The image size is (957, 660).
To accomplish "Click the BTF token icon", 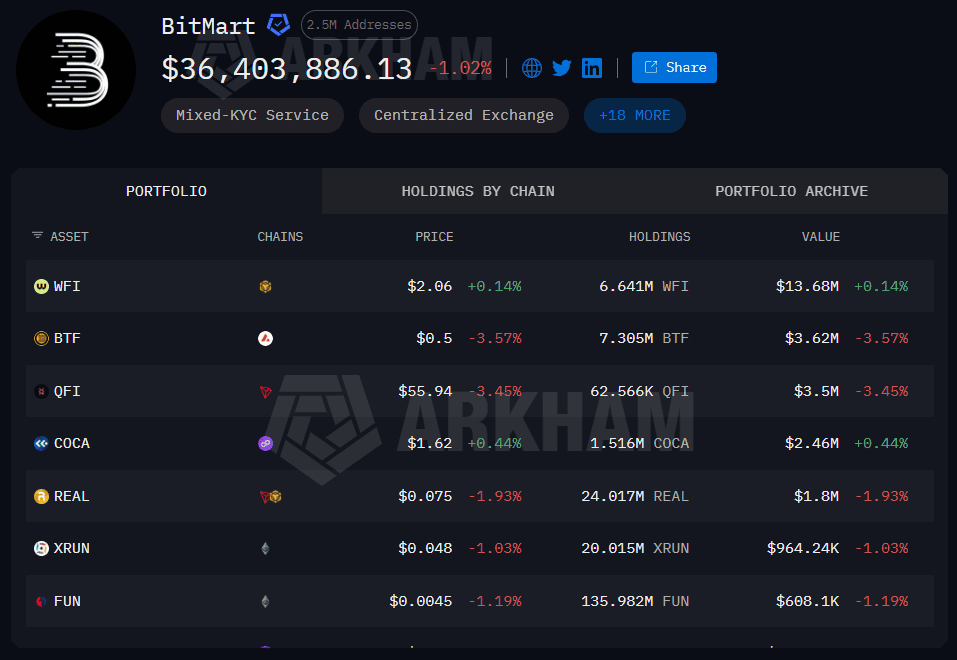I will point(41,338).
